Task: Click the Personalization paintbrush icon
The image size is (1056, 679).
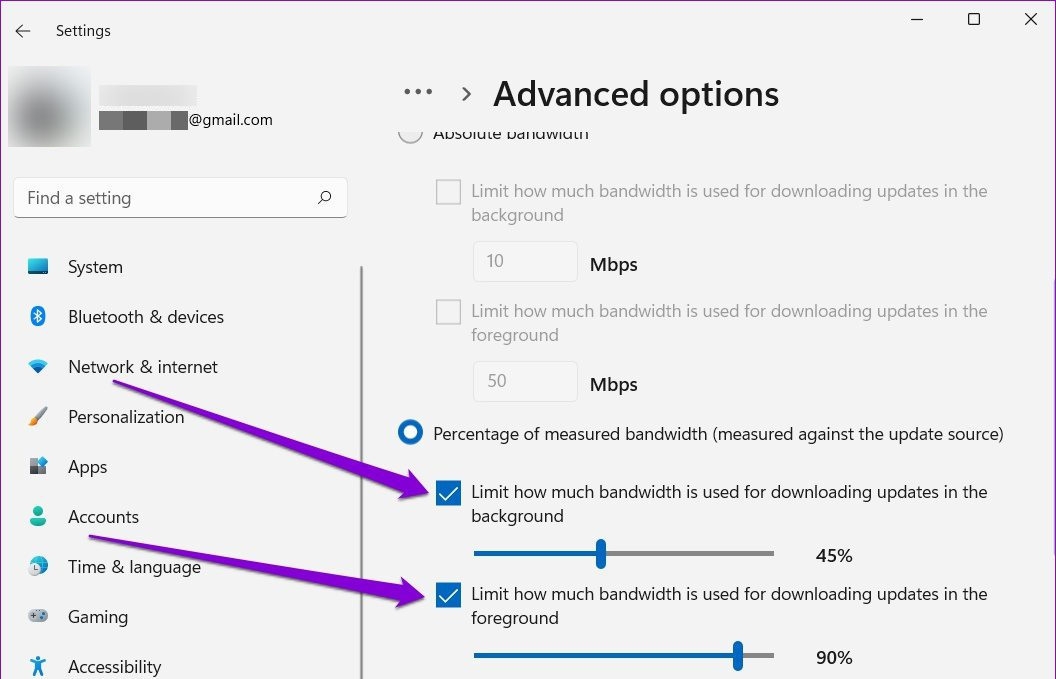Action: 38,416
